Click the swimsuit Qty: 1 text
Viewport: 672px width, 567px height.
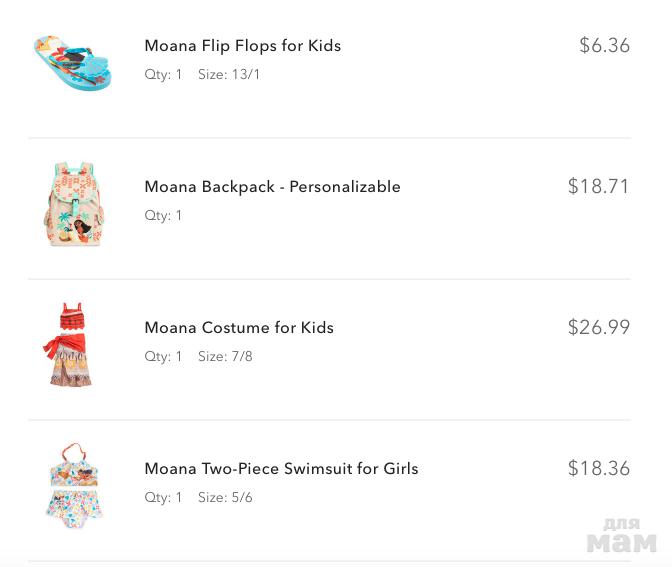(x=163, y=498)
